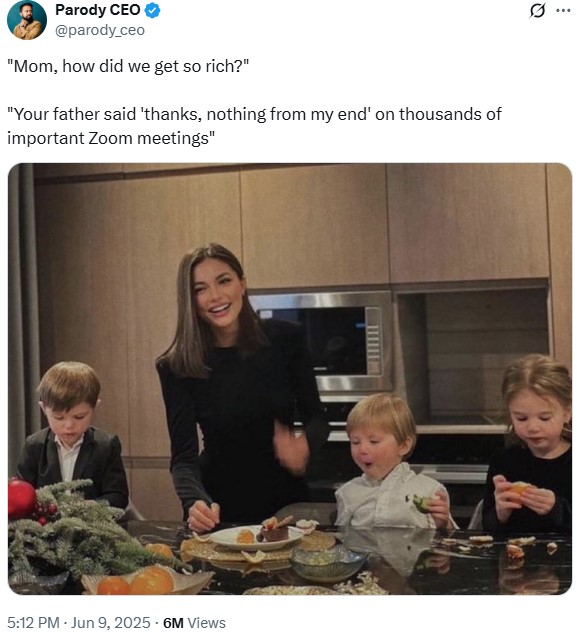Screen dimensions: 577x632
Task: Click the boy in dark blazer in photo
Action: (71, 433)
